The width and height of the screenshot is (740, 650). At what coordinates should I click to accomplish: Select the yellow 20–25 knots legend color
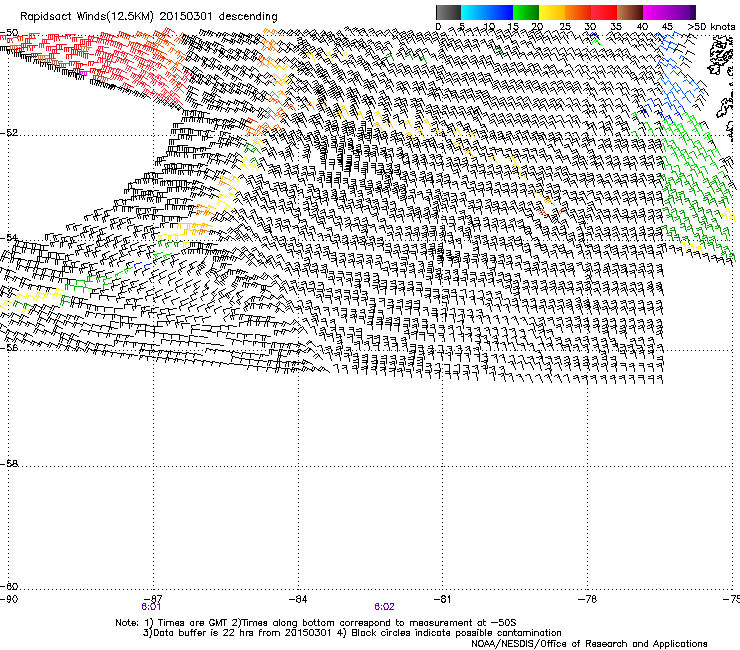tap(552, 12)
